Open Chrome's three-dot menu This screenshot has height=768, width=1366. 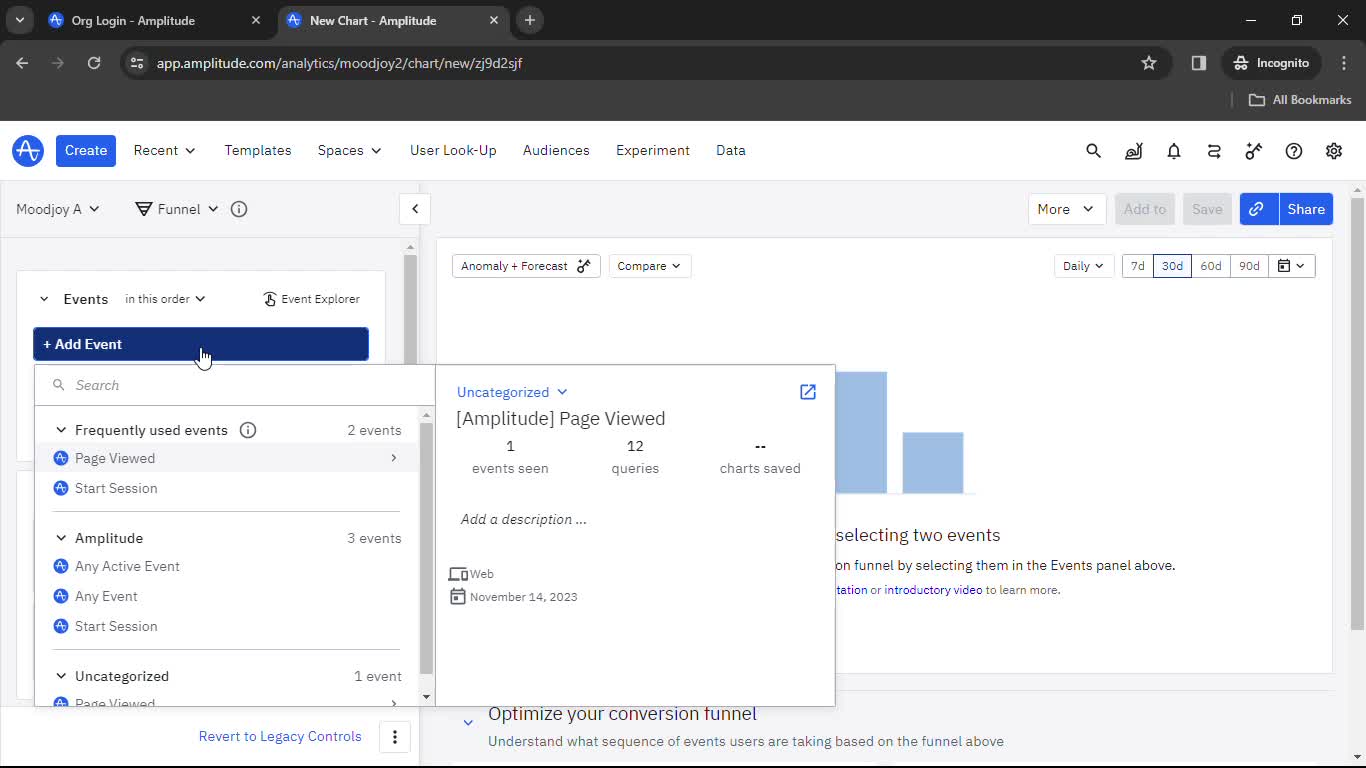click(1344, 63)
